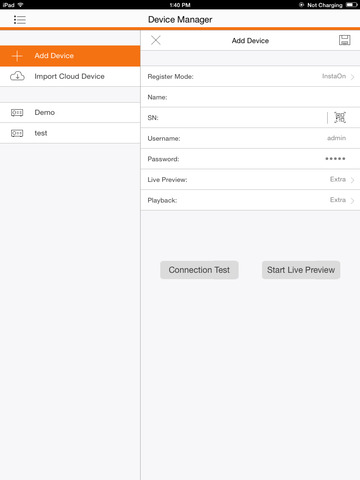Image resolution: width=360 pixels, height=480 pixels.
Task: Open the test device entry
Action: tap(70, 133)
